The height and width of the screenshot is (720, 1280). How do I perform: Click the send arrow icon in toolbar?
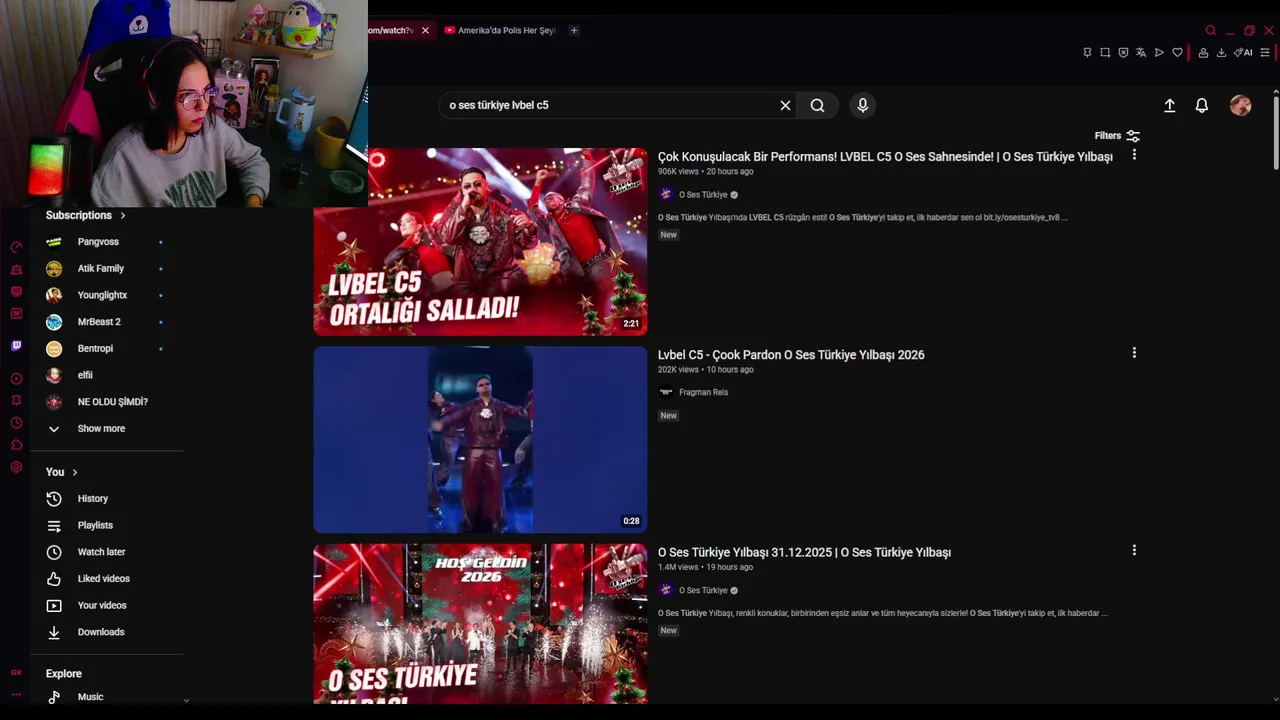pyautogui.click(x=1159, y=53)
